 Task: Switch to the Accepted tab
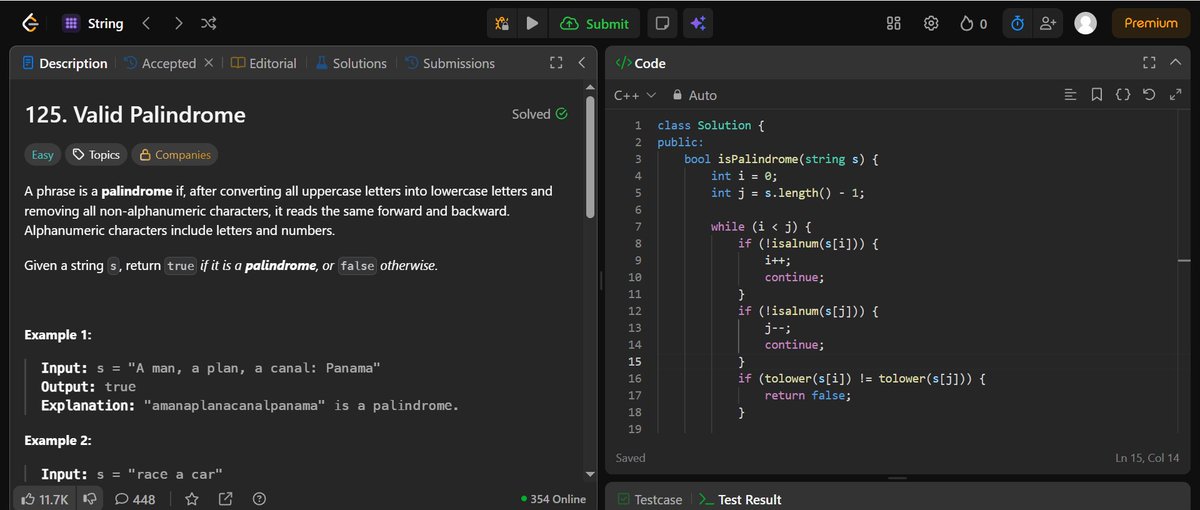pos(160,63)
